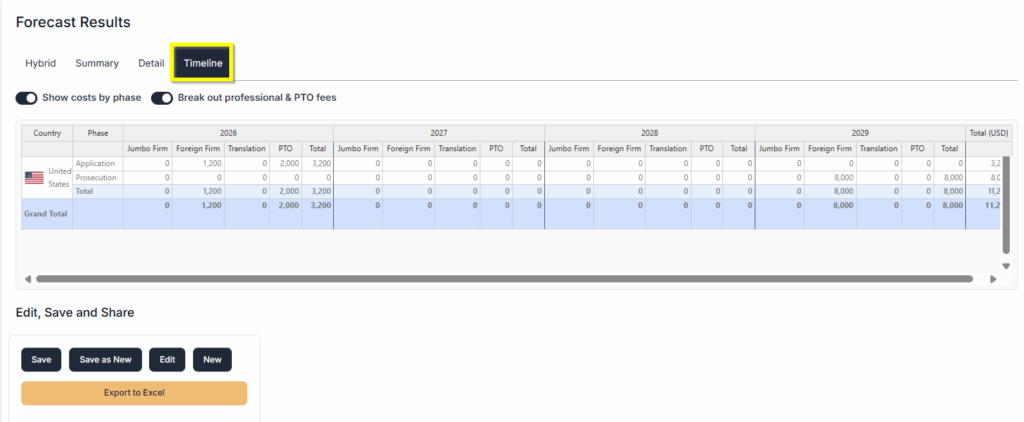Viewport: 1024px width, 422px height.
Task: Click the United States flag icon
Action: point(34,177)
